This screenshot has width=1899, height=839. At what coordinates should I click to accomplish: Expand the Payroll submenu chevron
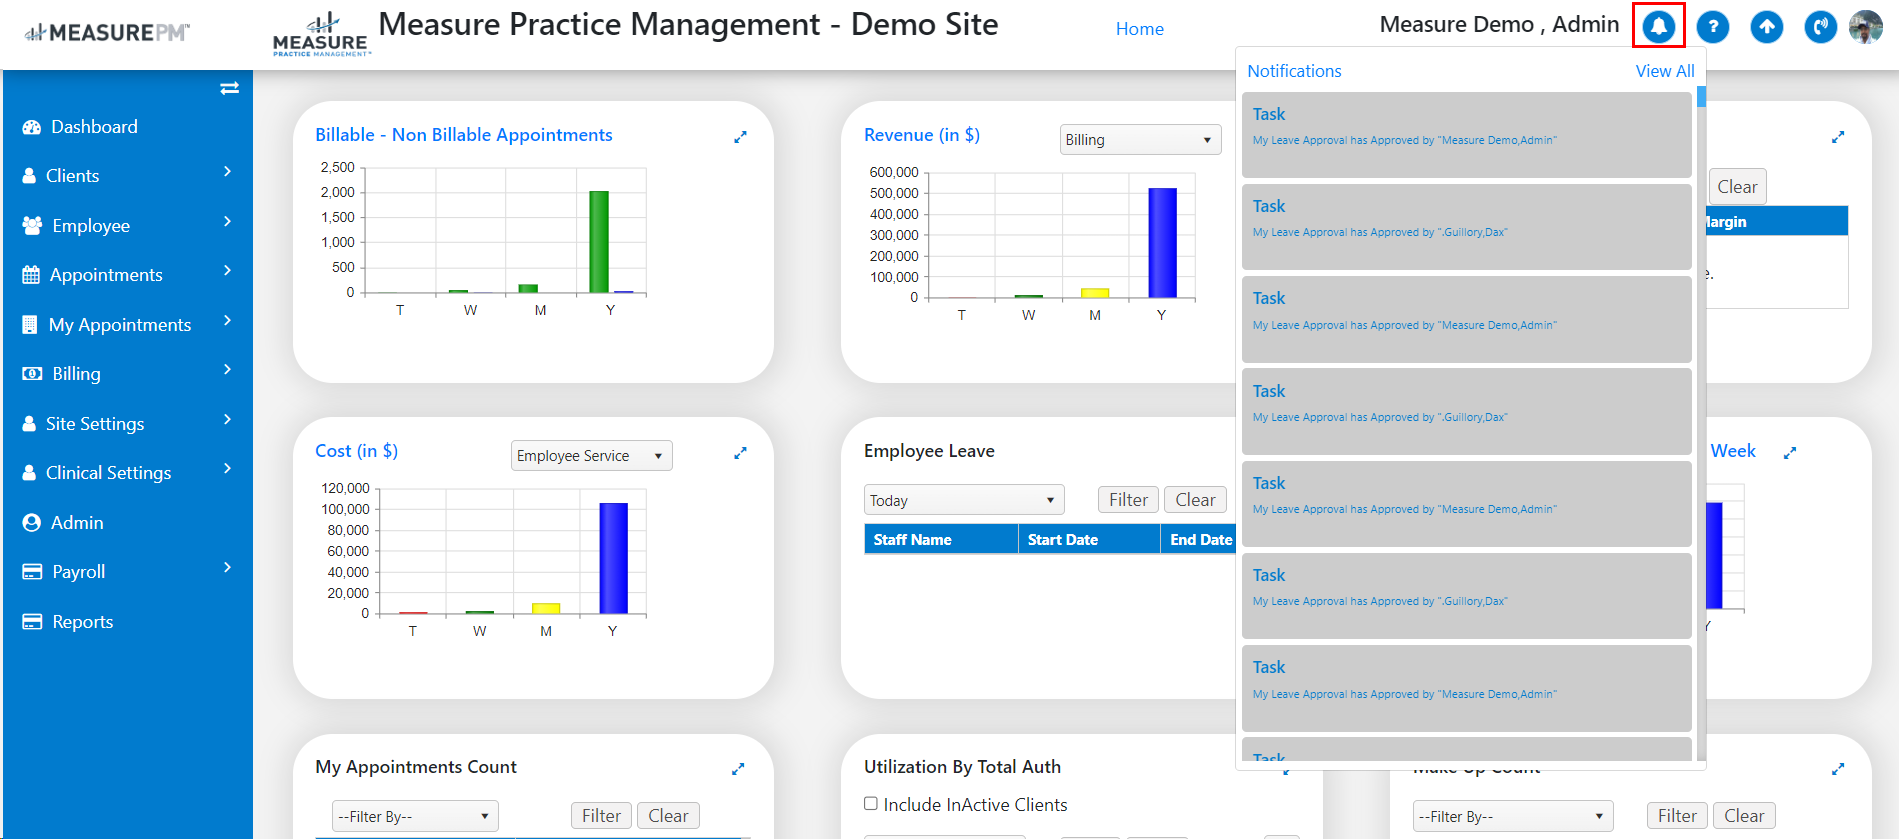click(x=228, y=567)
